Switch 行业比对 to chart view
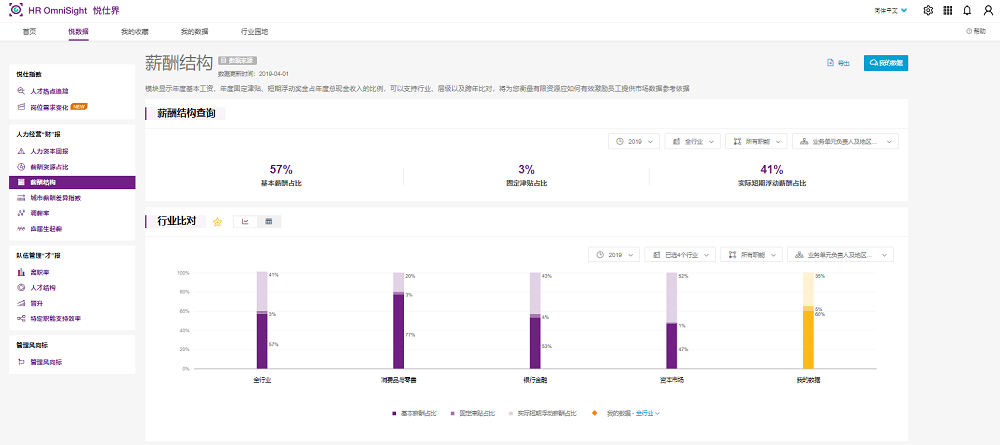The image size is (1000, 445). point(245,222)
